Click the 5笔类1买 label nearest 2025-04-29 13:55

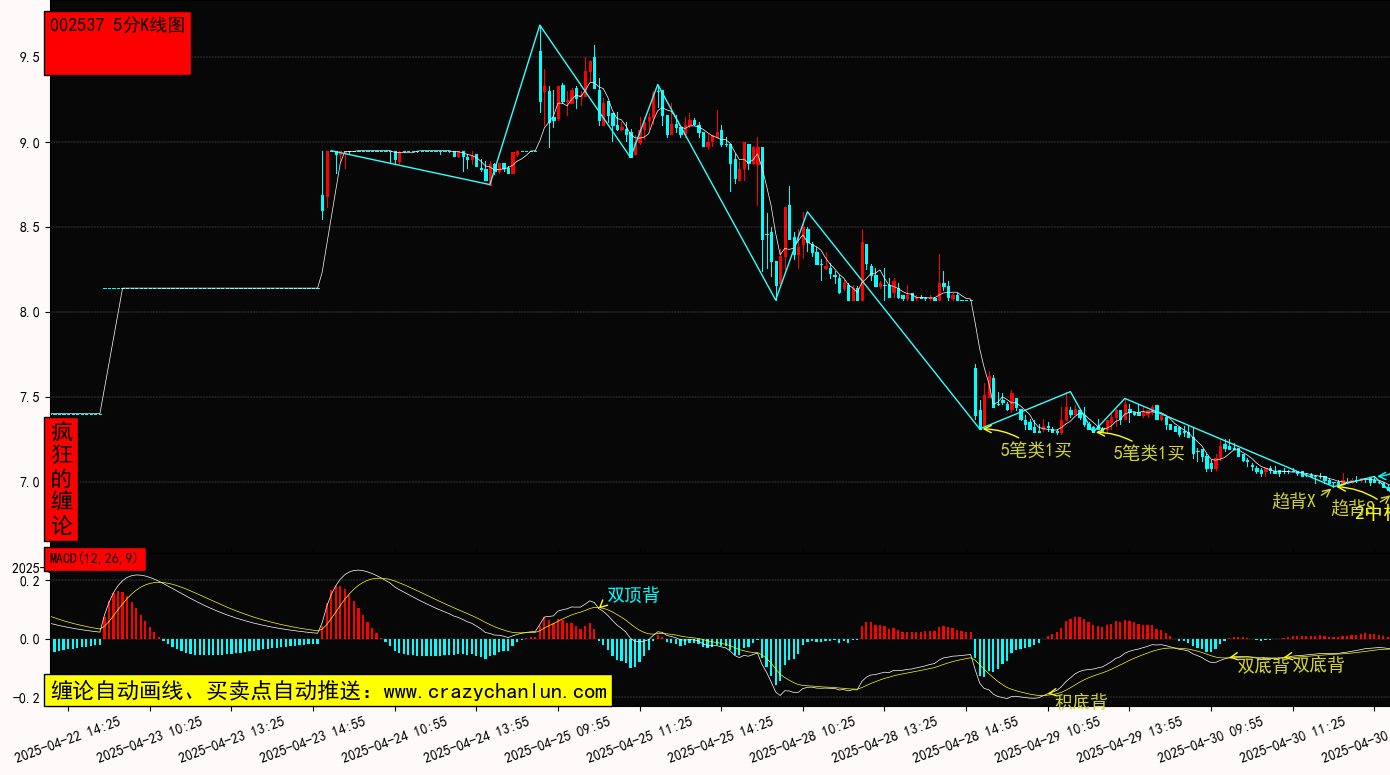click(x=1149, y=452)
